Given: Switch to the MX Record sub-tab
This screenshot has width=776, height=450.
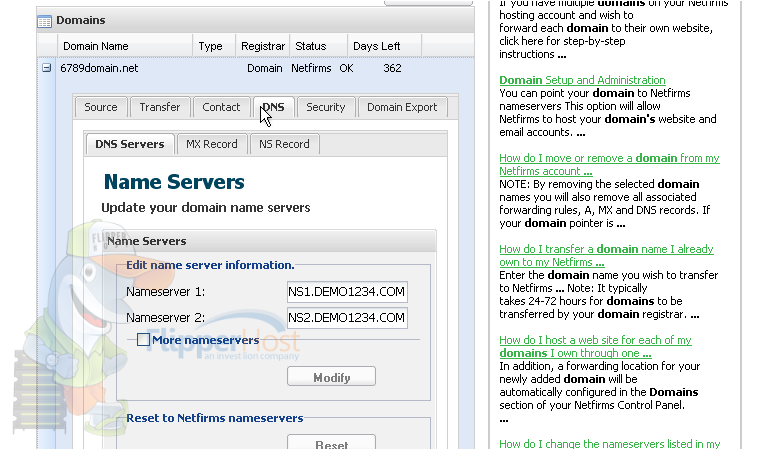Looking at the screenshot, I should tap(212, 144).
